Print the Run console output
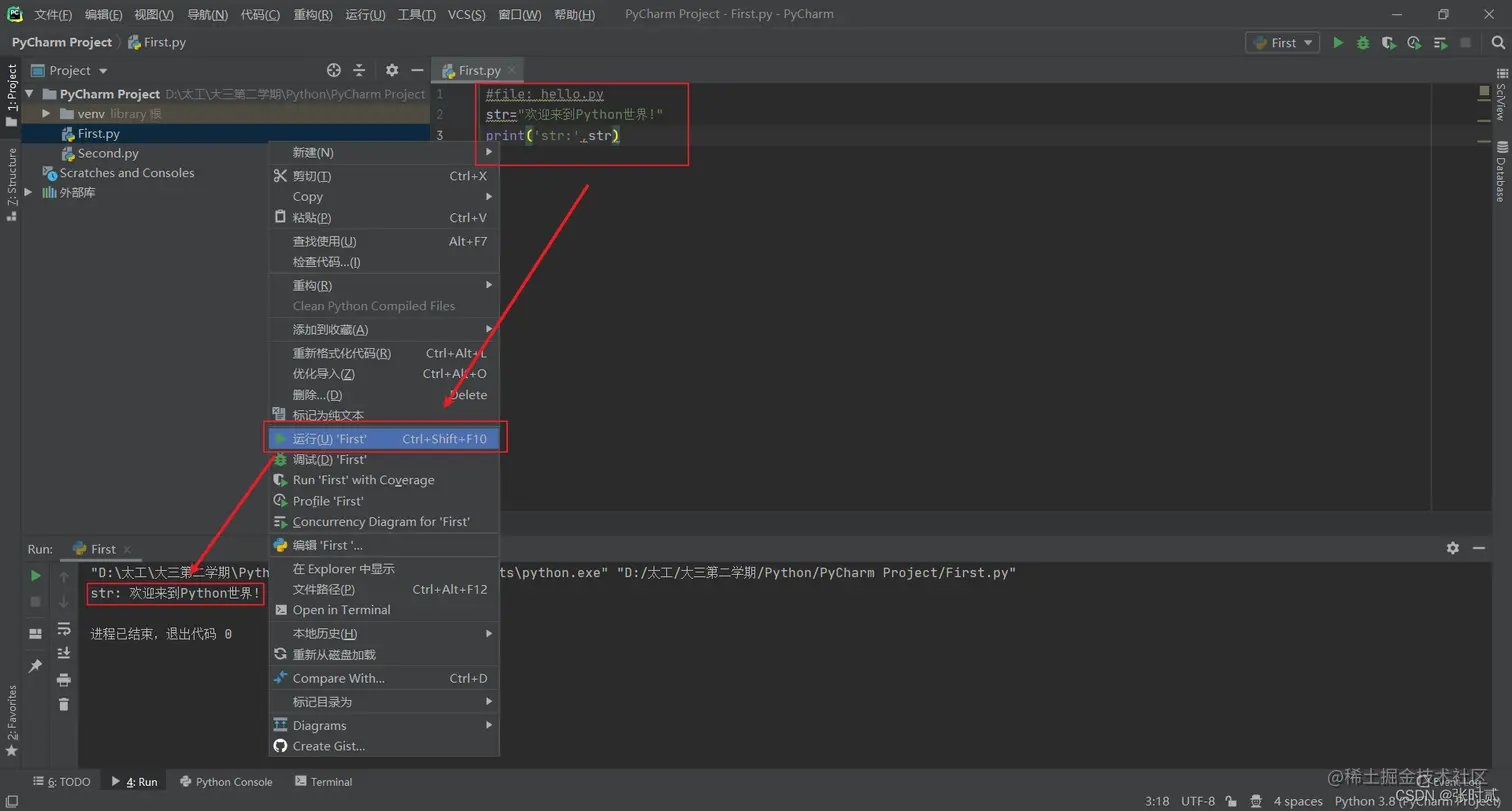Viewport: 1512px width, 811px height. [x=64, y=679]
